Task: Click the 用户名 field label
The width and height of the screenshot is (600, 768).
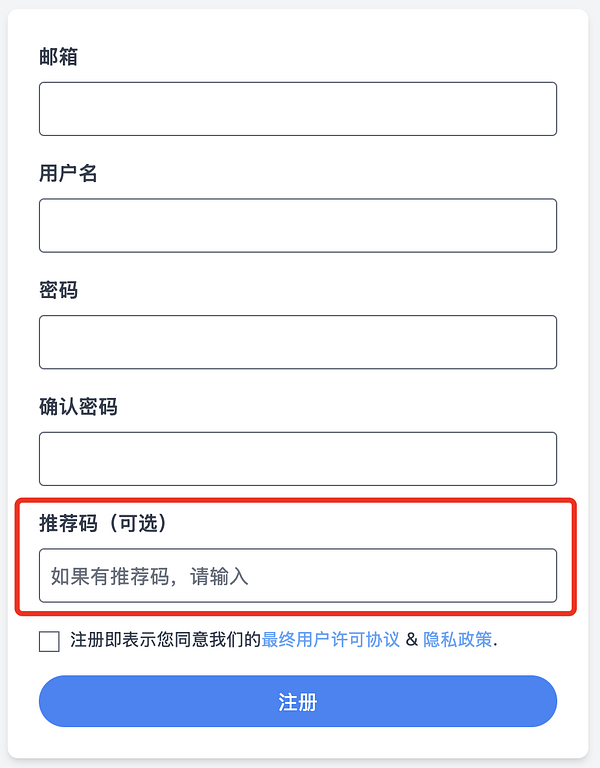Action: 68,174
